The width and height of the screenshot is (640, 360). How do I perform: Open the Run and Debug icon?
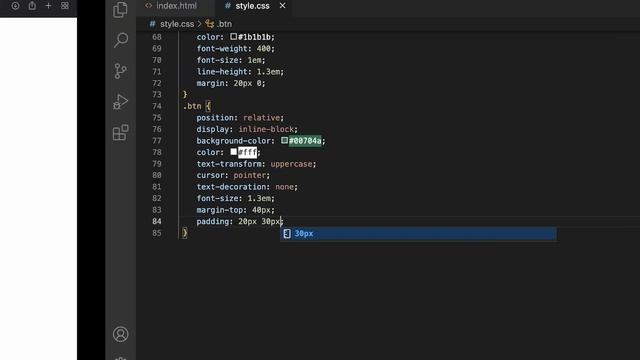pyautogui.click(x=120, y=102)
